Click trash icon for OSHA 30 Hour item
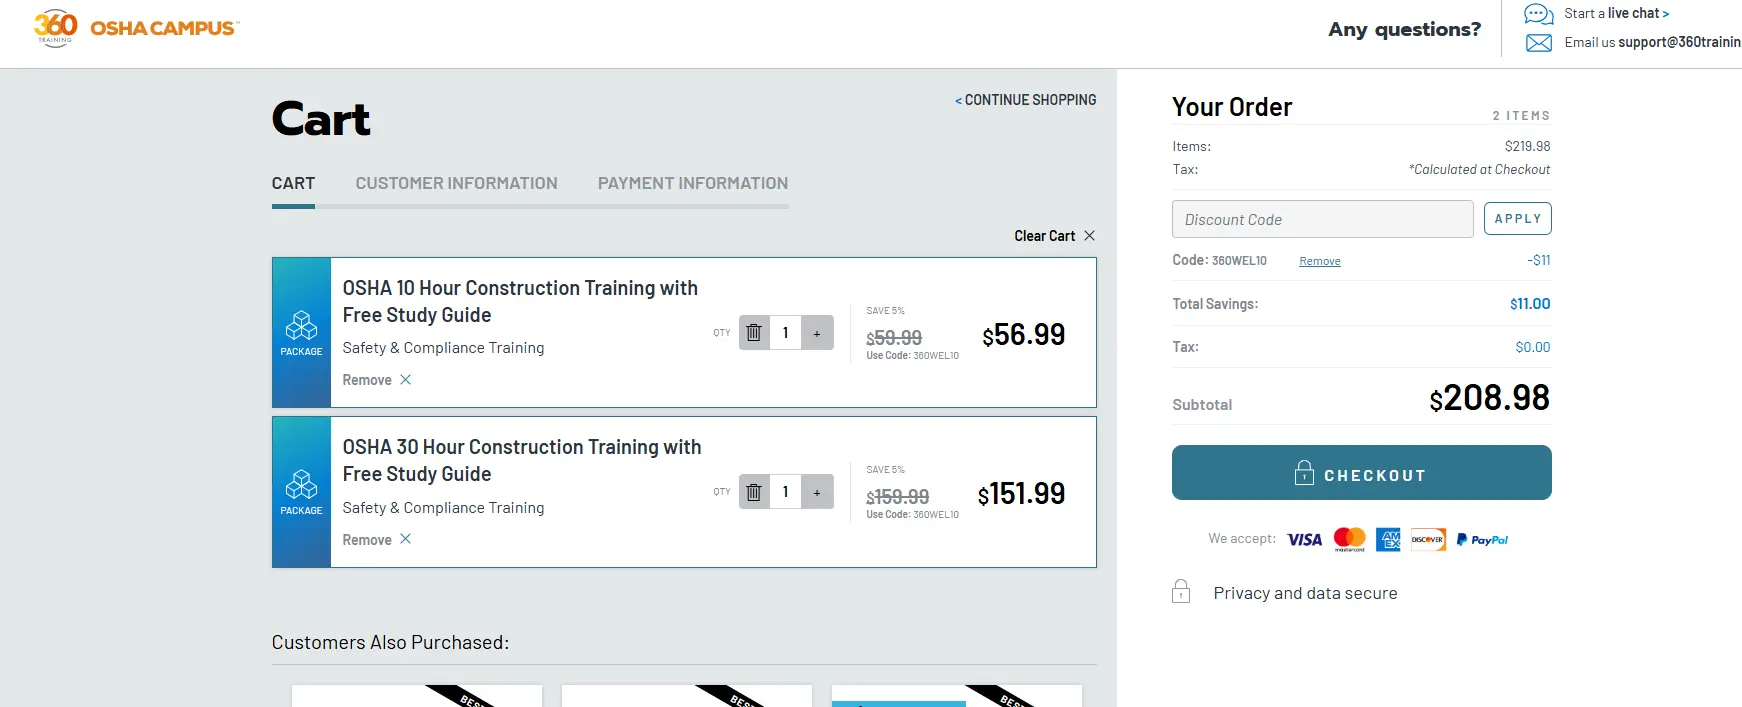The width and height of the screenshot is (1742, 707). (x=754, y=492)
